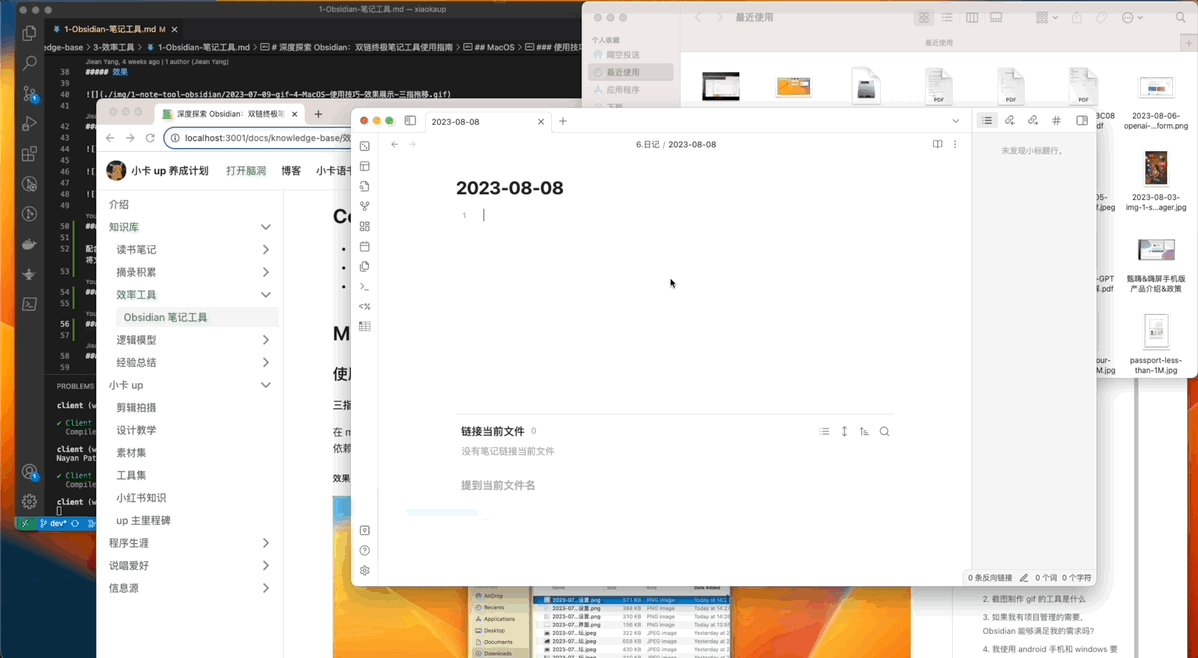Screen dimensions: 1198x658
Task: Show backlinks panel in Obsidian right sidebar
Action: pos(1010,121)
